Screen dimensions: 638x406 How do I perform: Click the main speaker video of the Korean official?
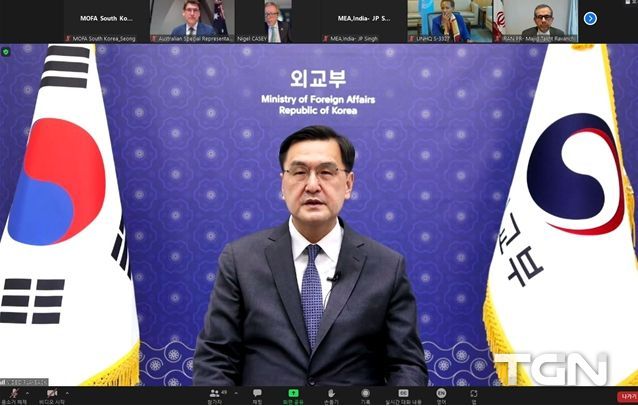pyautogui.click(x=319, y=215)
